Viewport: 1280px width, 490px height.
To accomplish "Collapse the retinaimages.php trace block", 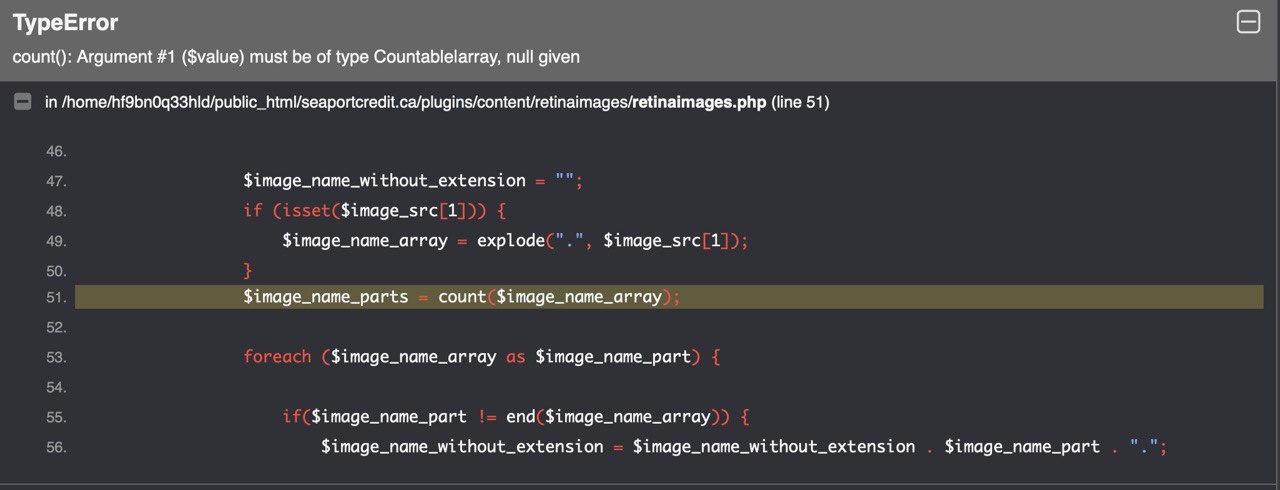I will pos(22,102).
